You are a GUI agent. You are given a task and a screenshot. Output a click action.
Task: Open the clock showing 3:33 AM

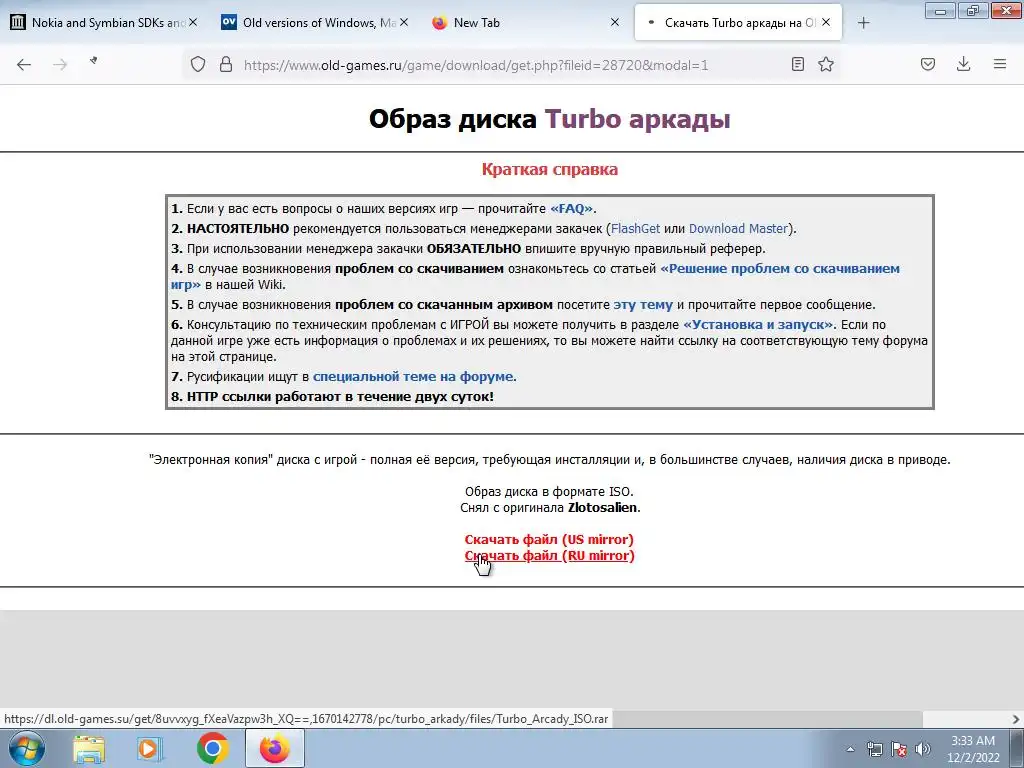(973, 749)
